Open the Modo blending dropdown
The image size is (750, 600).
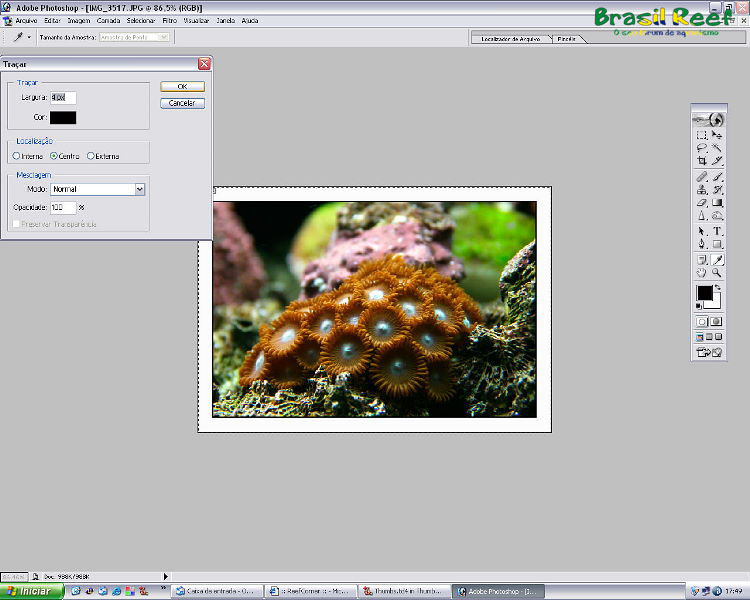(x=139, y=188)
